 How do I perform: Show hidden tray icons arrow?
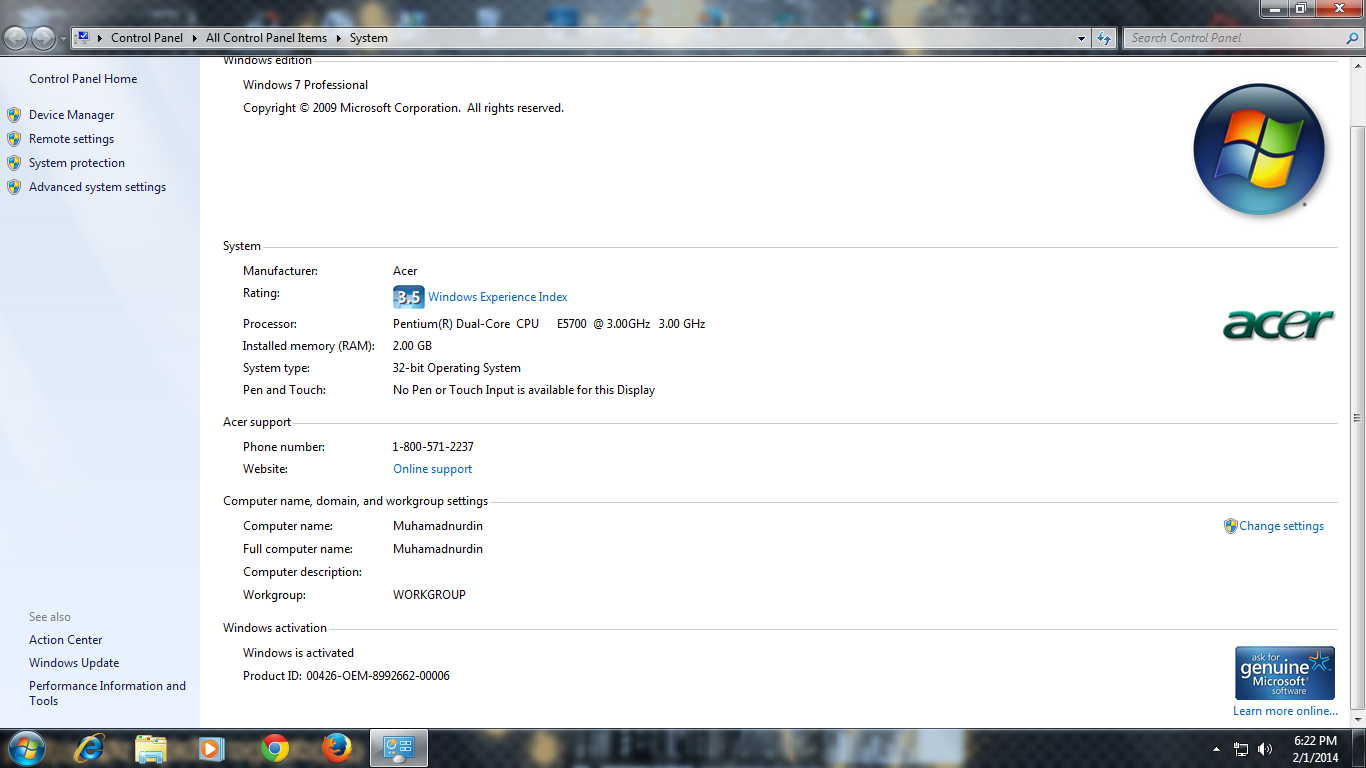pos(1216,749)
